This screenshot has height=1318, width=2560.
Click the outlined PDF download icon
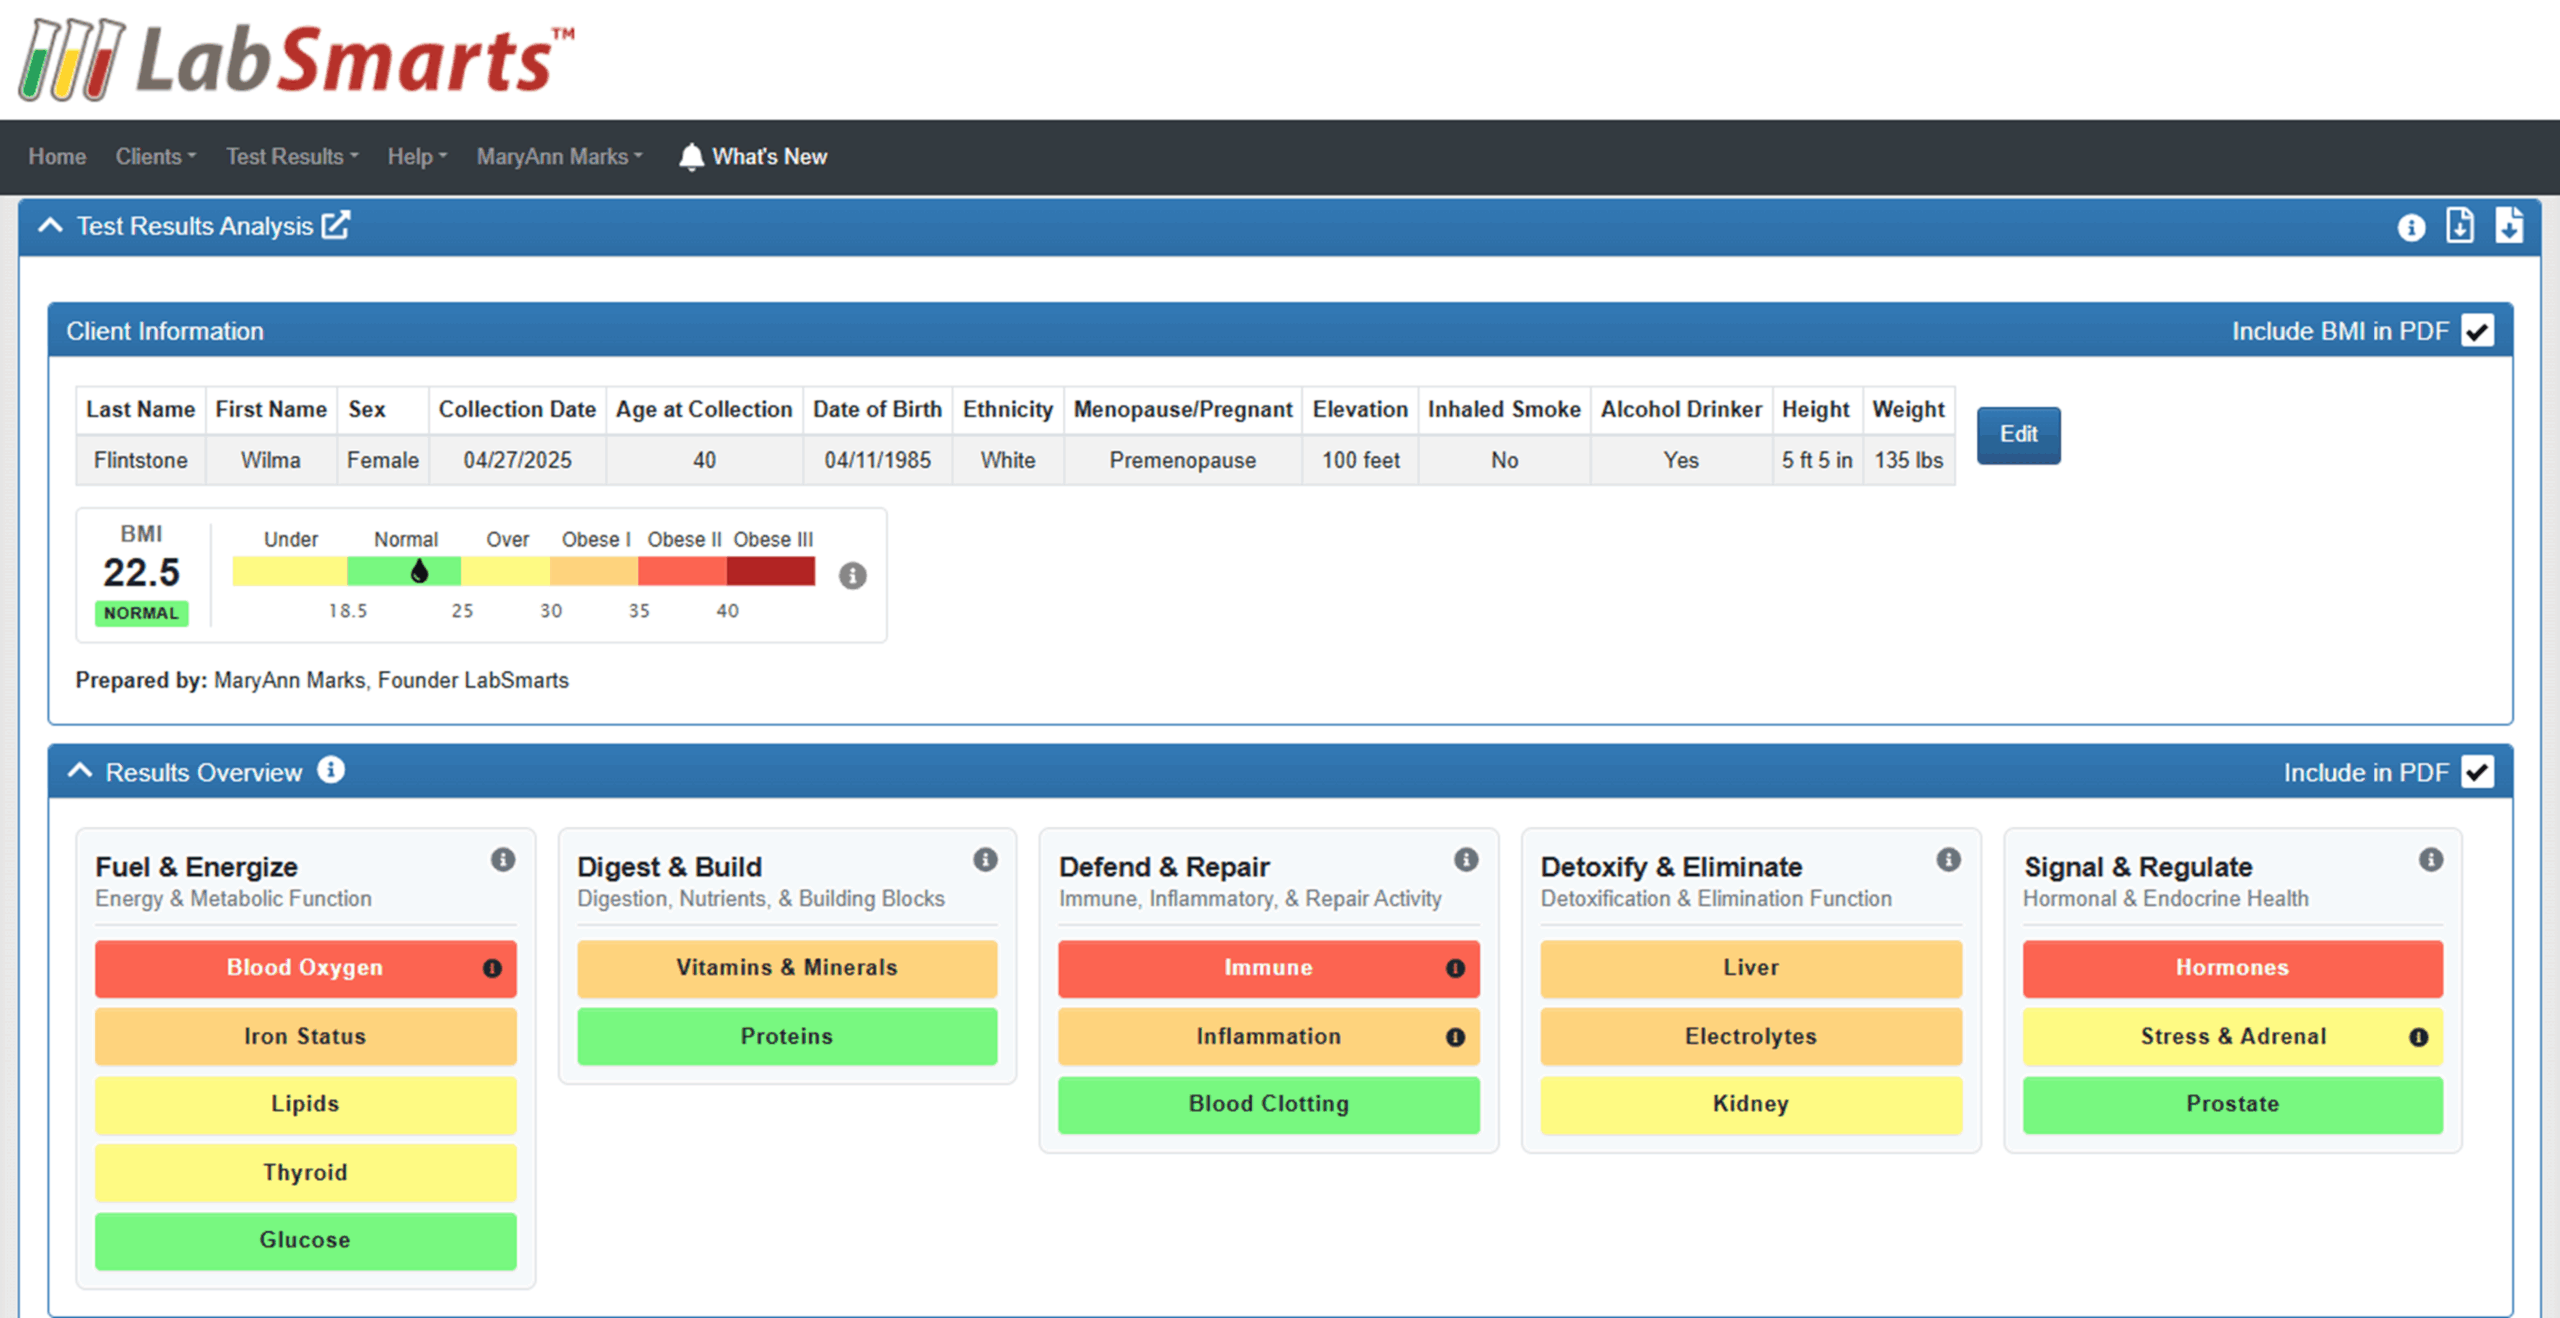(2460, 226)
